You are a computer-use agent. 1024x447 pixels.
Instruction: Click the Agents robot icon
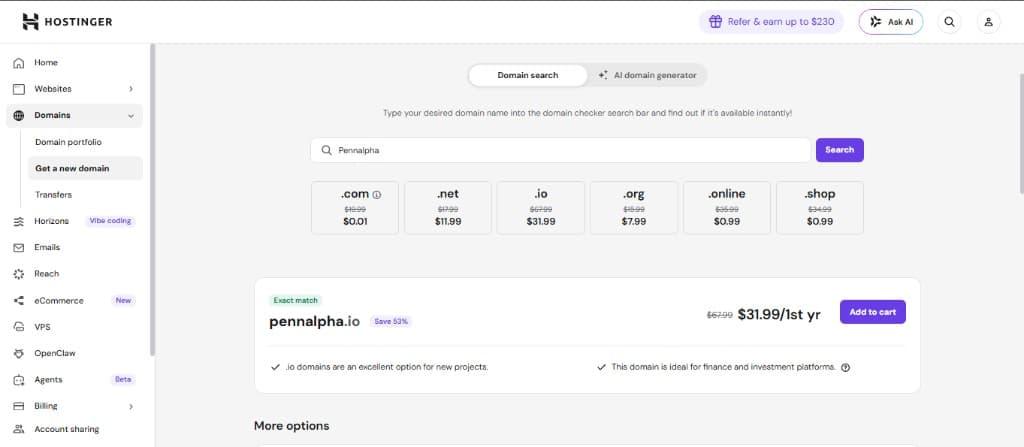point(19,380)
